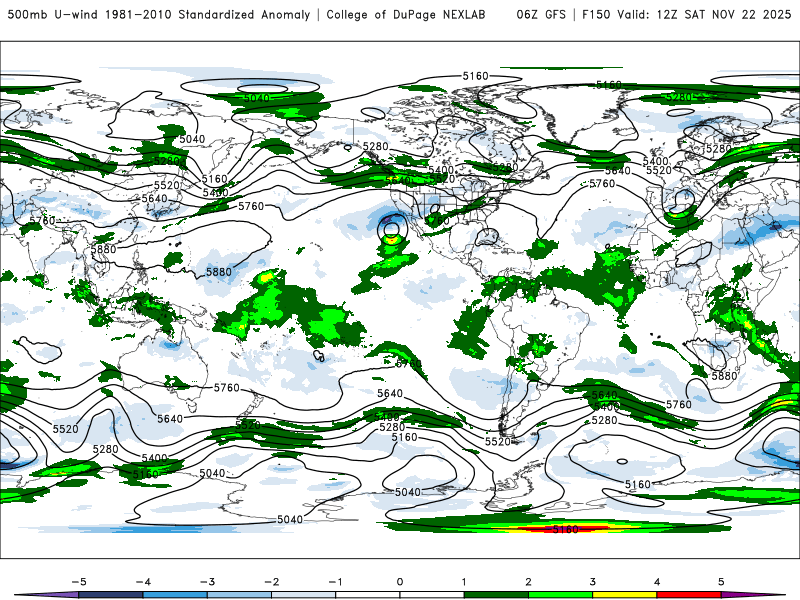This screenshot has width=800, height=600.
Task: Select the medium blue swatch between -4 and -3
Action: point(175,595)
